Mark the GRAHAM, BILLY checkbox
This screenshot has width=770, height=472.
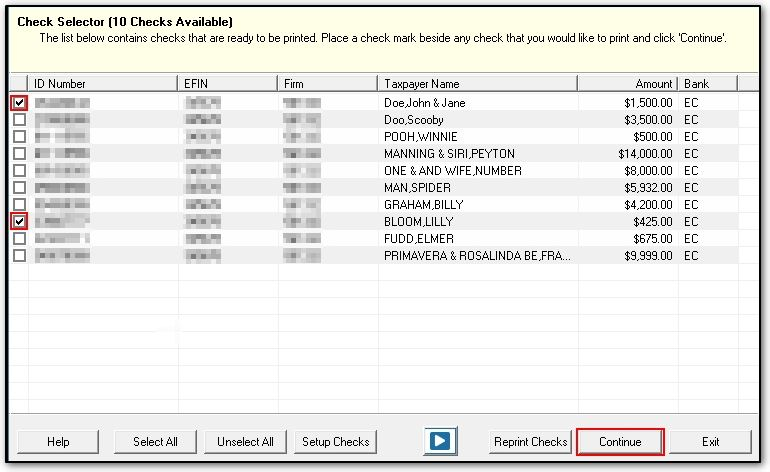(19, 205)
